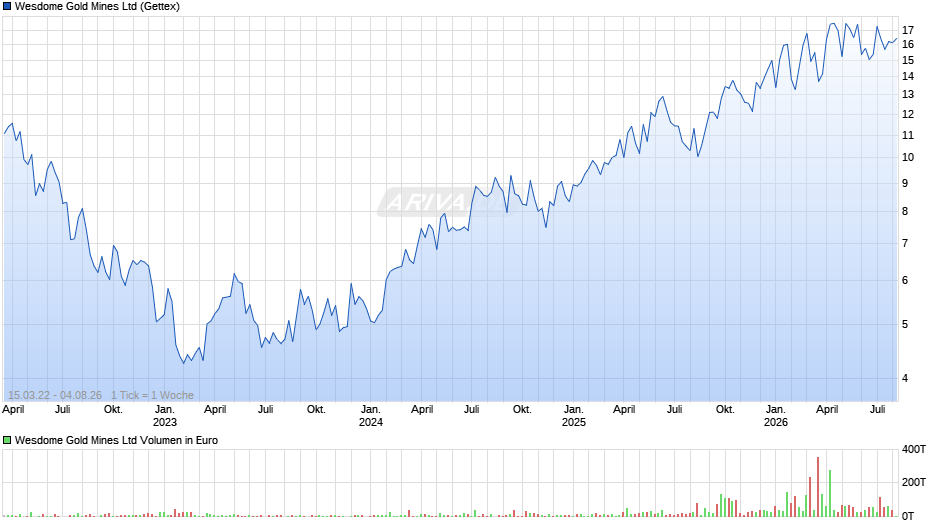Click the year label 2026 on the time axis

(x=776, y=422)
